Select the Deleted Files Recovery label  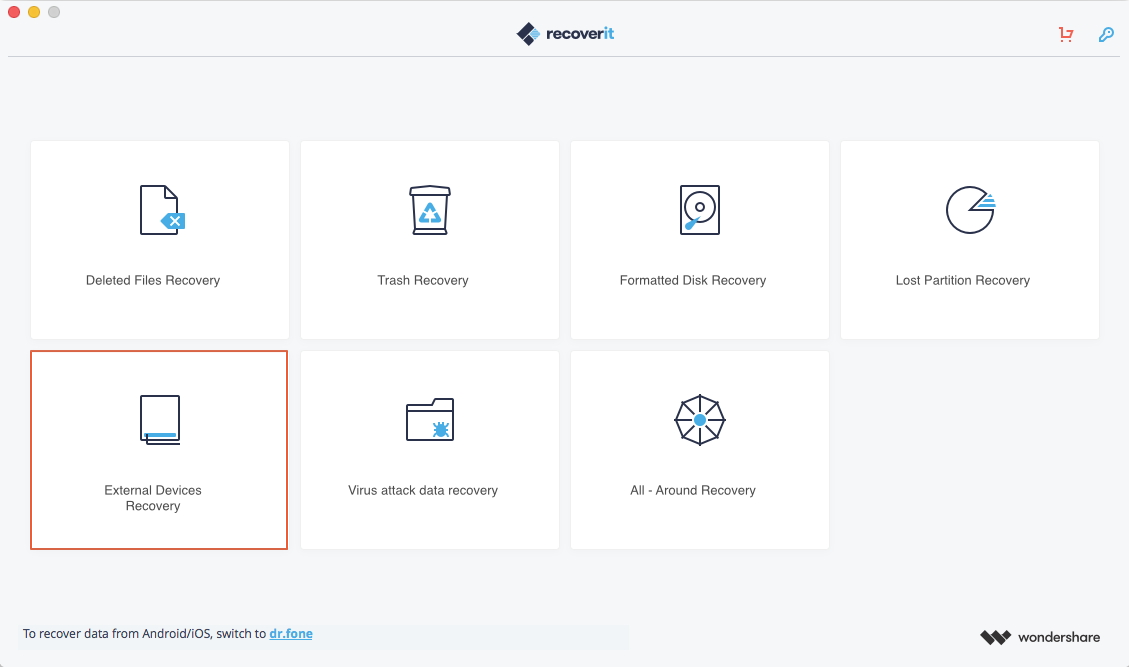(153, 280)
